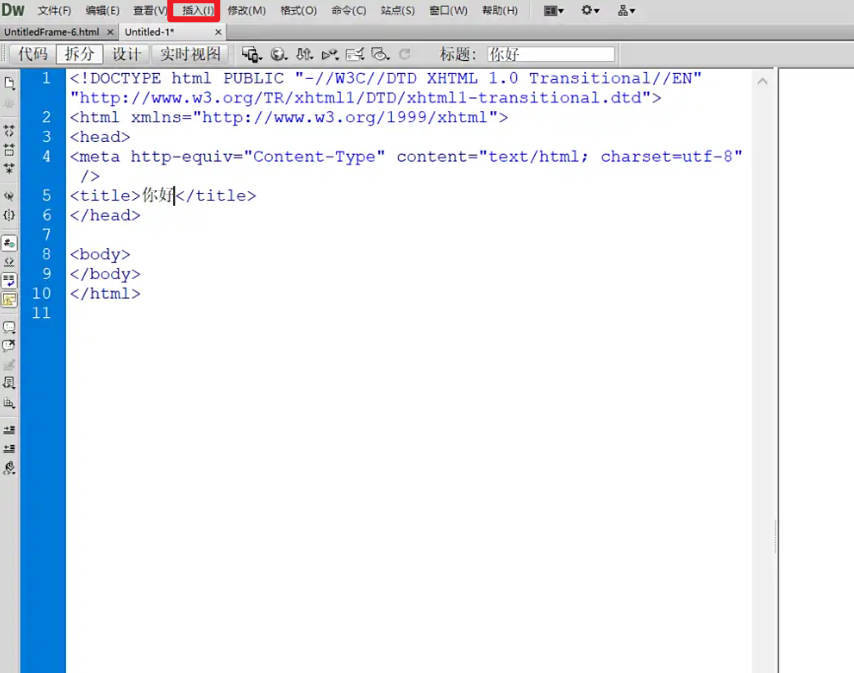
Task: Click the Remove Comment icon
Action: [9, 345]
